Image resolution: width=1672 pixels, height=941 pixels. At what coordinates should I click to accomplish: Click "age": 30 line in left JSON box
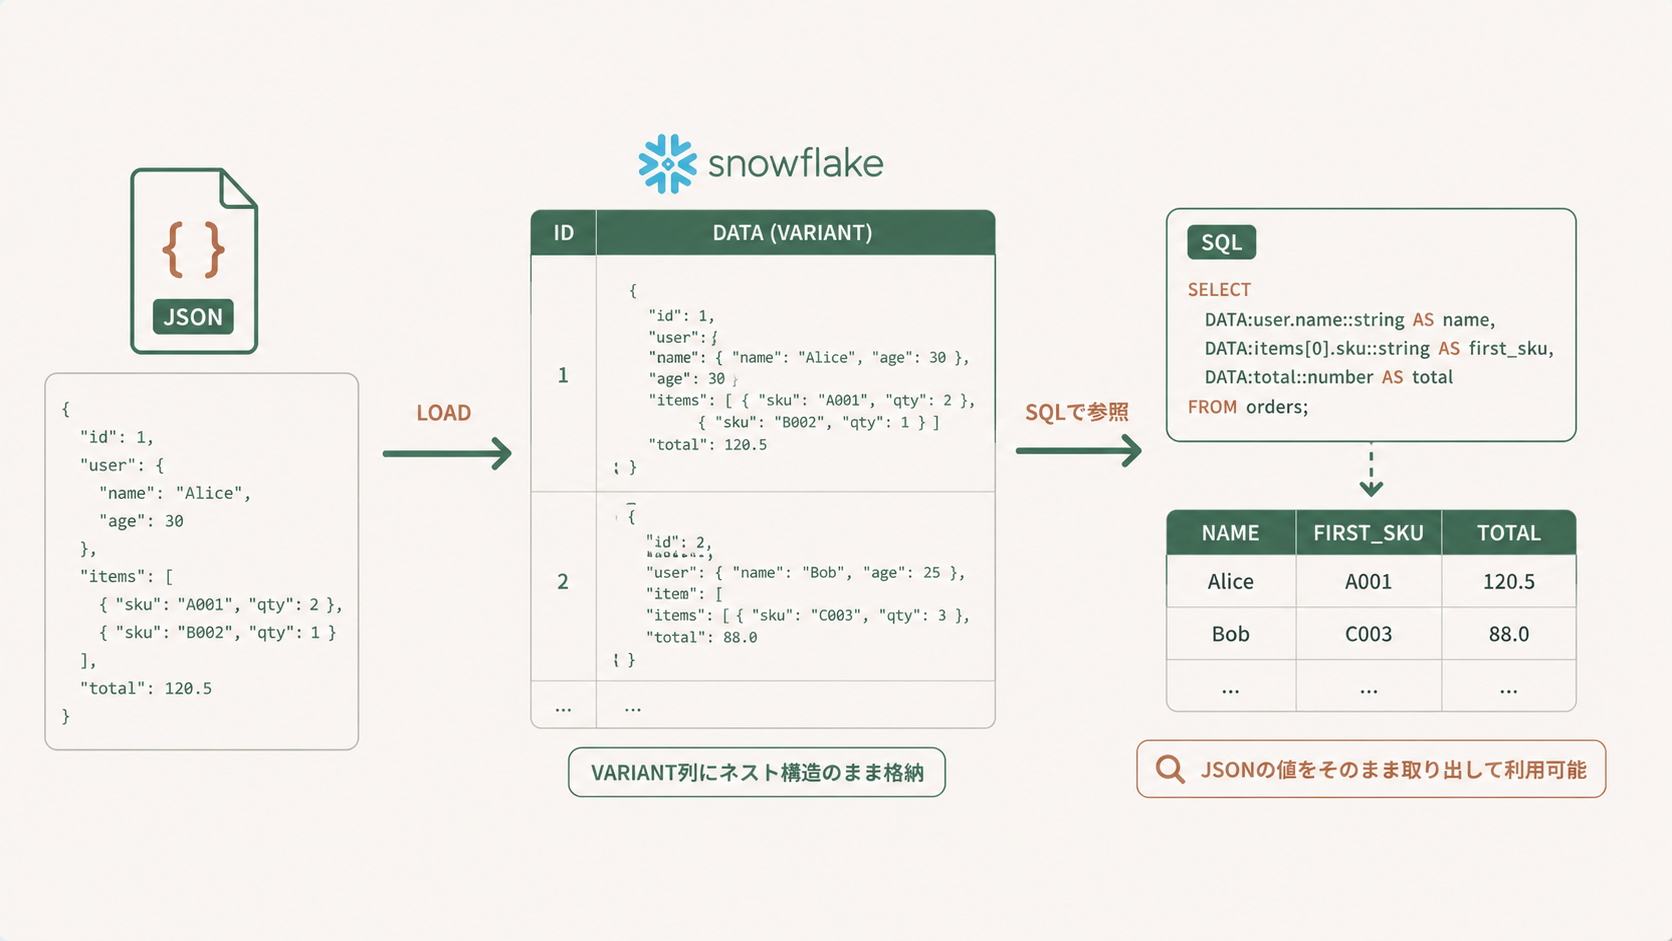(x=141, y=521)
